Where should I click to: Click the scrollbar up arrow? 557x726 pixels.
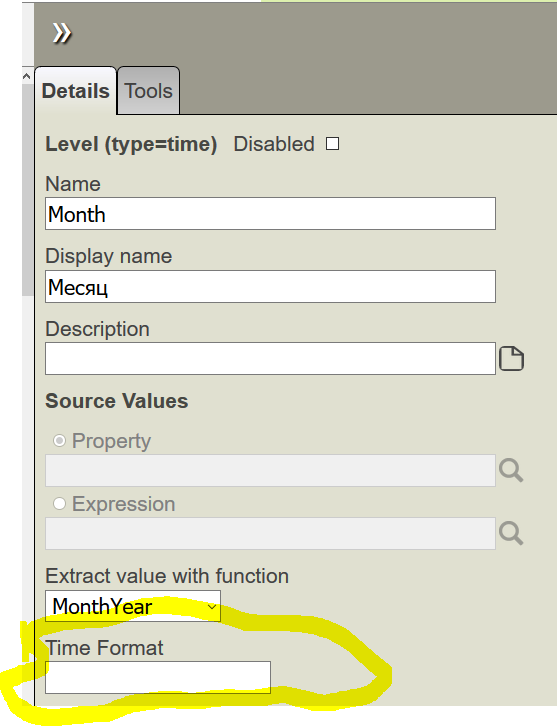[27, 76]
